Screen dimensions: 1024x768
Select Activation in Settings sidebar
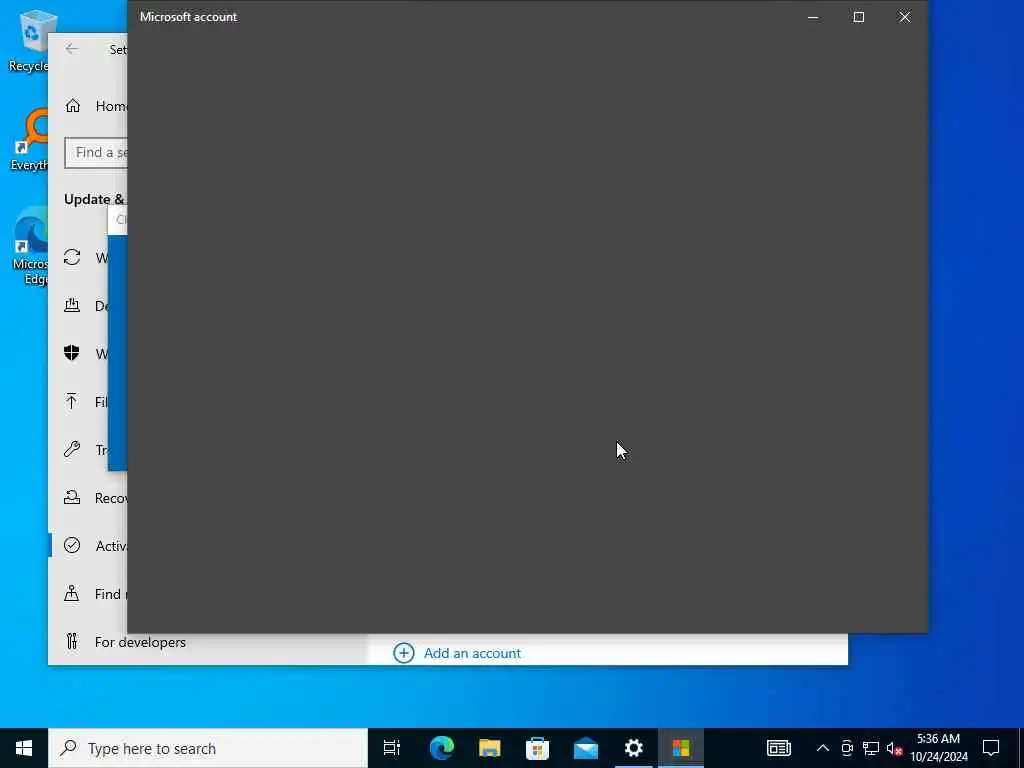88,545
